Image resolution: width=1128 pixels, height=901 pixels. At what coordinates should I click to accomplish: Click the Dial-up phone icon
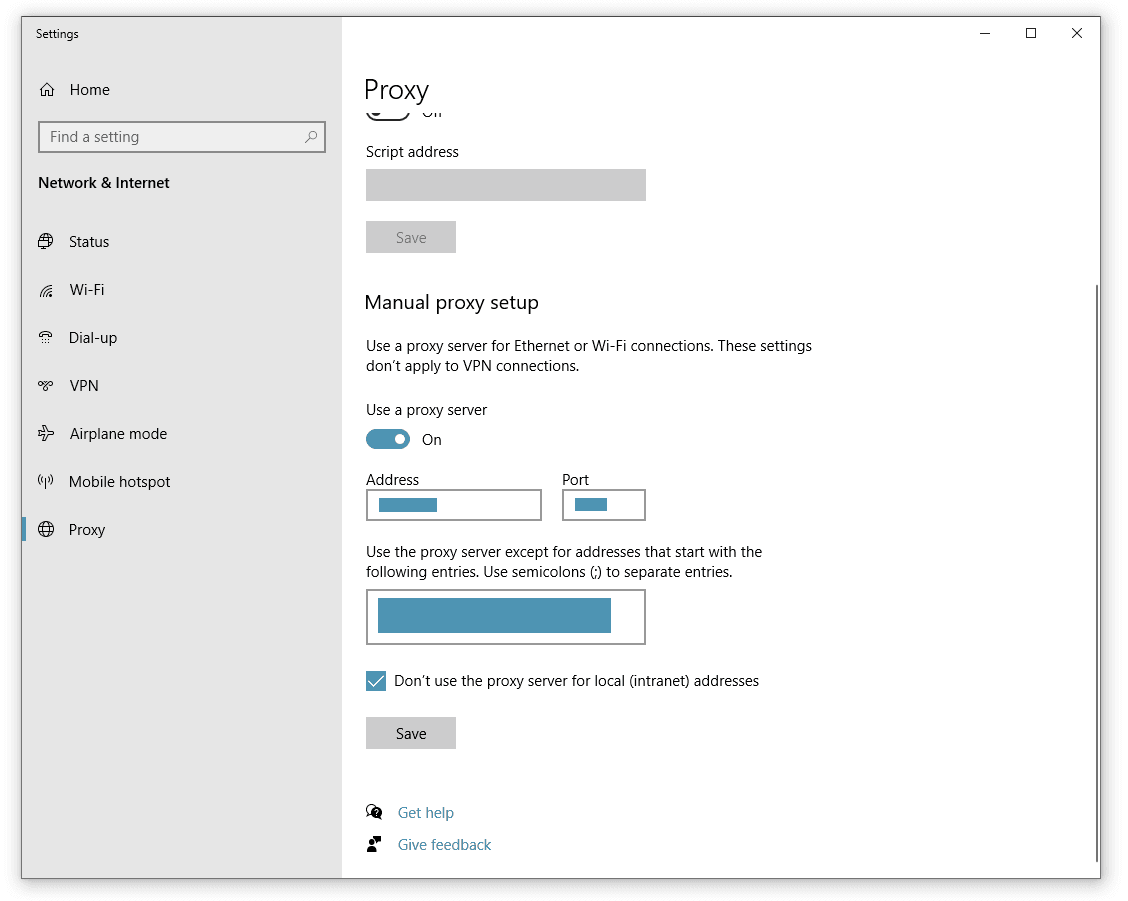[46, 338]
